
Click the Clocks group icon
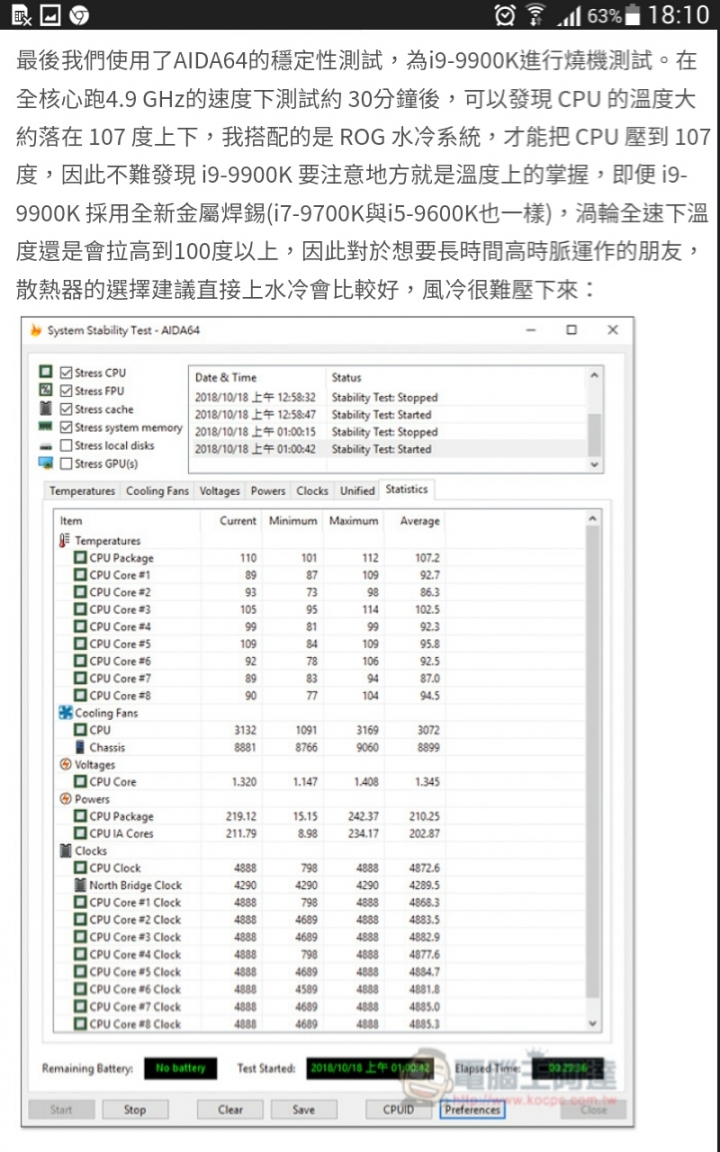(x=65, y=851)
